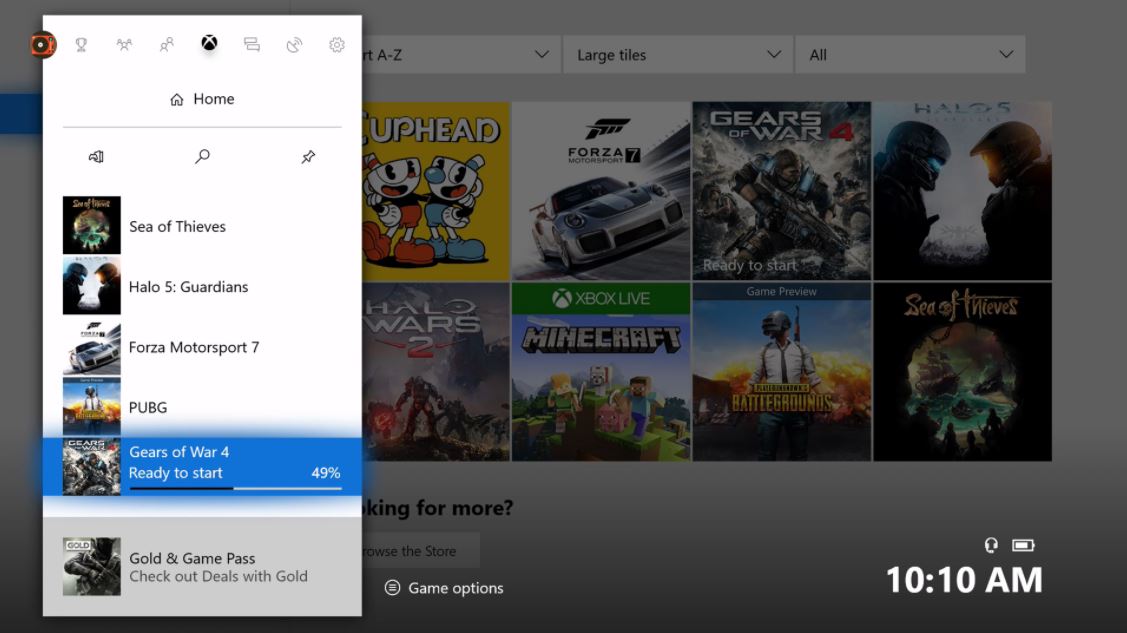1127x633 pixels.
Task: Click the PUBG guide thumbnail
Action: tap(91, 407)
